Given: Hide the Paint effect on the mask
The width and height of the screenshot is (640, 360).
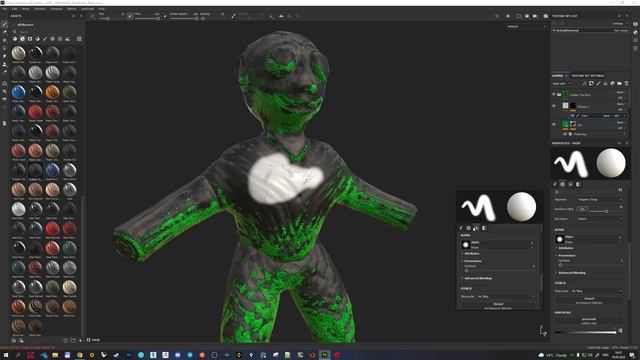Looking at the screenshot, I should [573, 116].
